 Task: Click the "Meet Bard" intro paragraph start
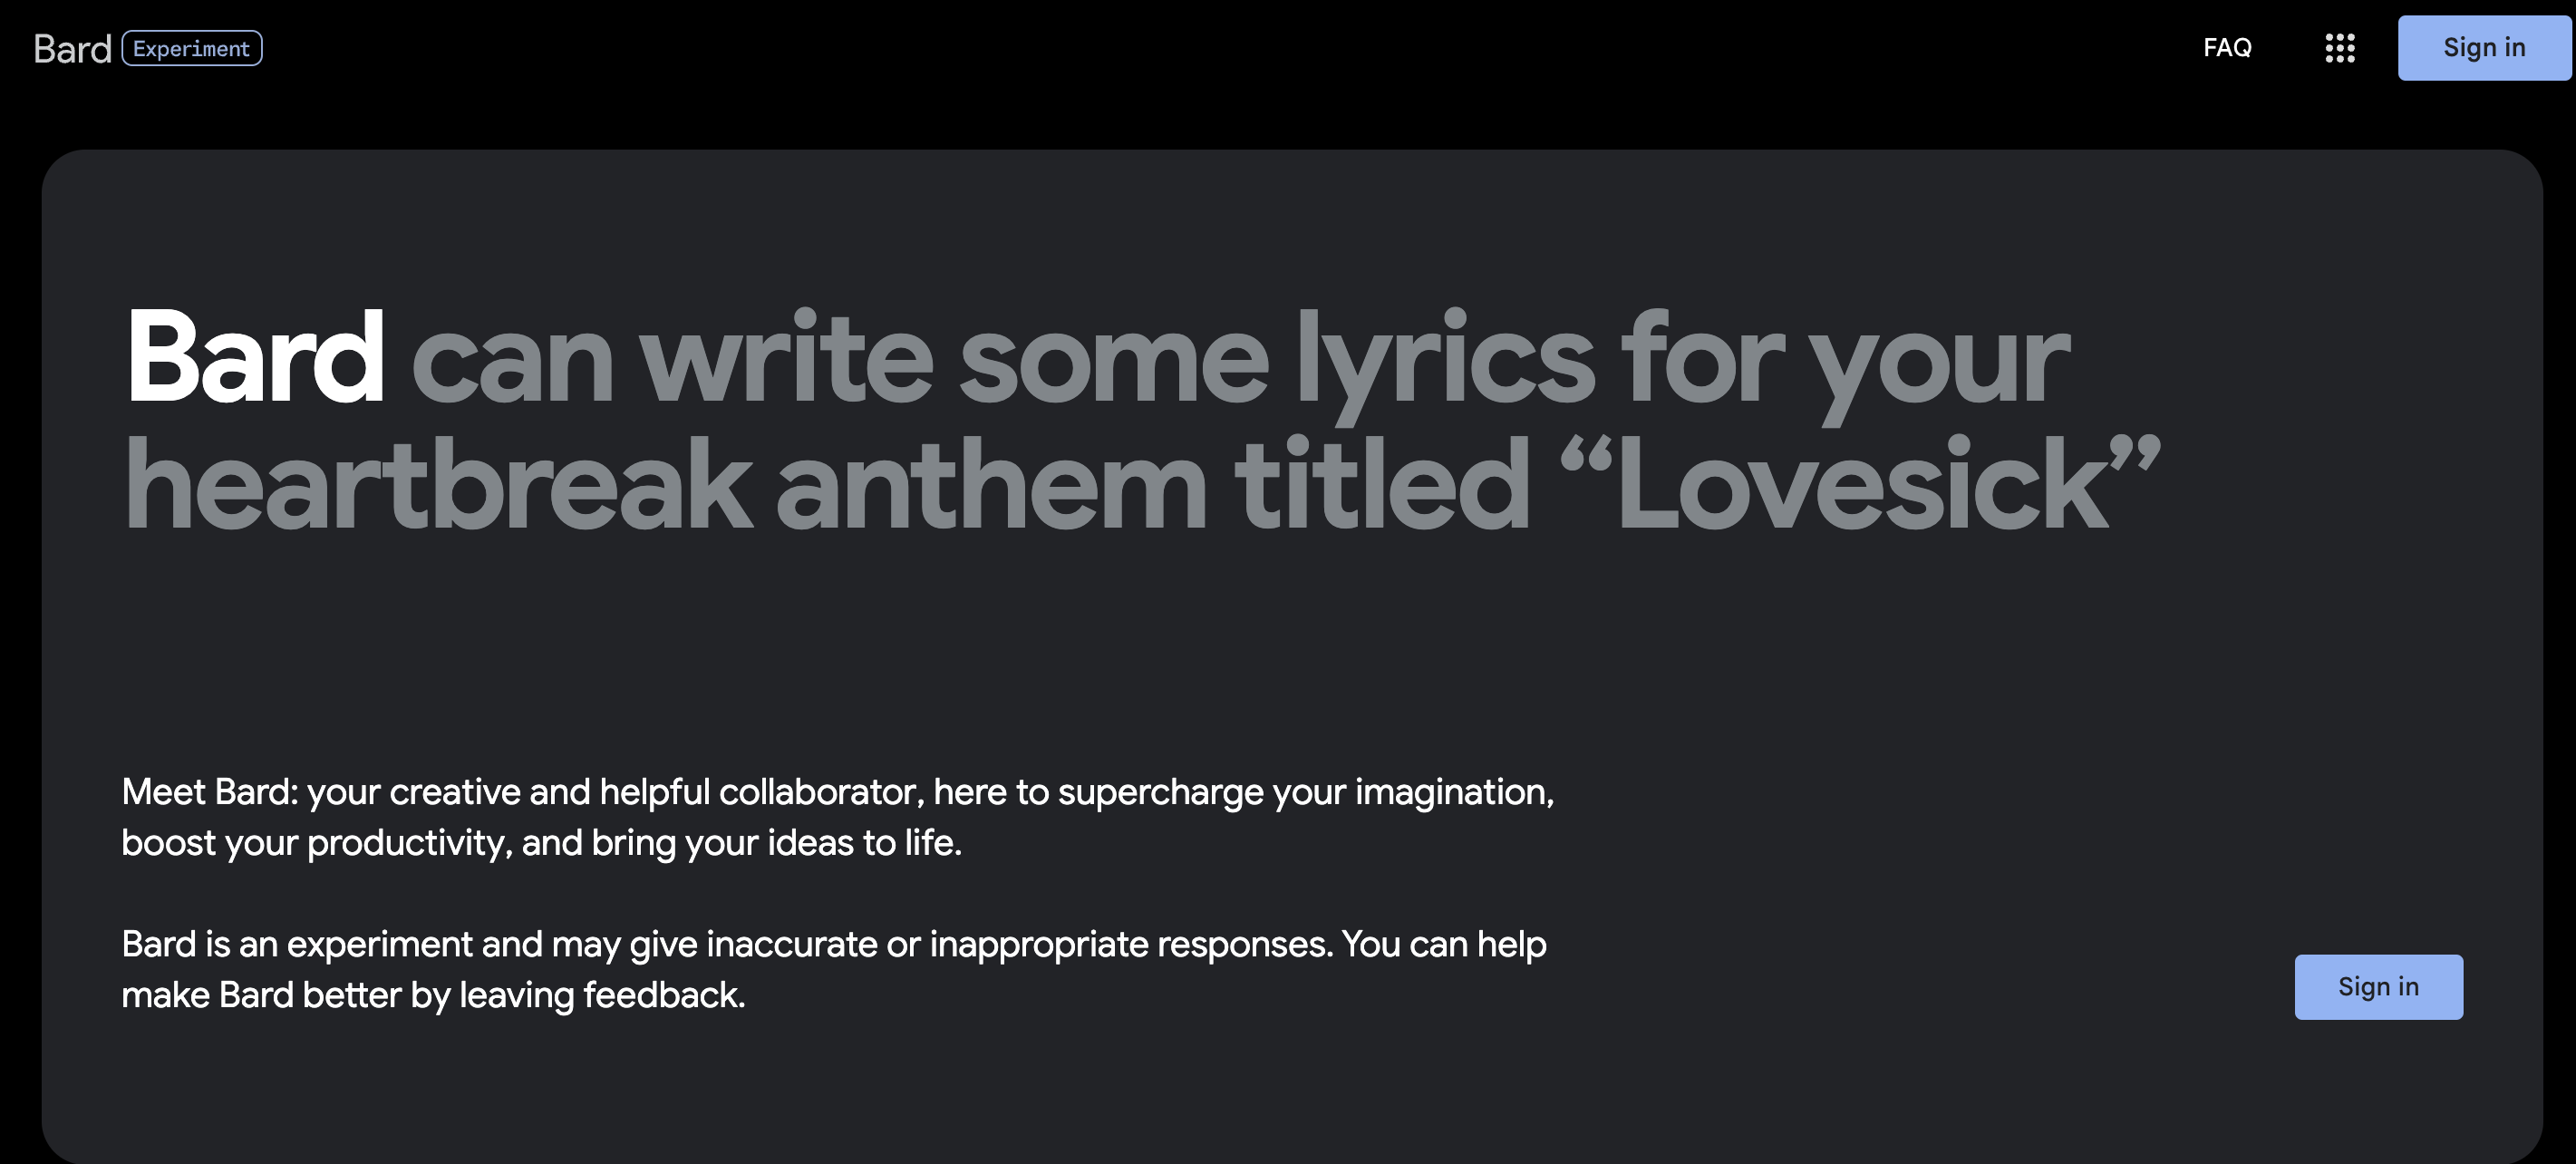coord(209,792)
